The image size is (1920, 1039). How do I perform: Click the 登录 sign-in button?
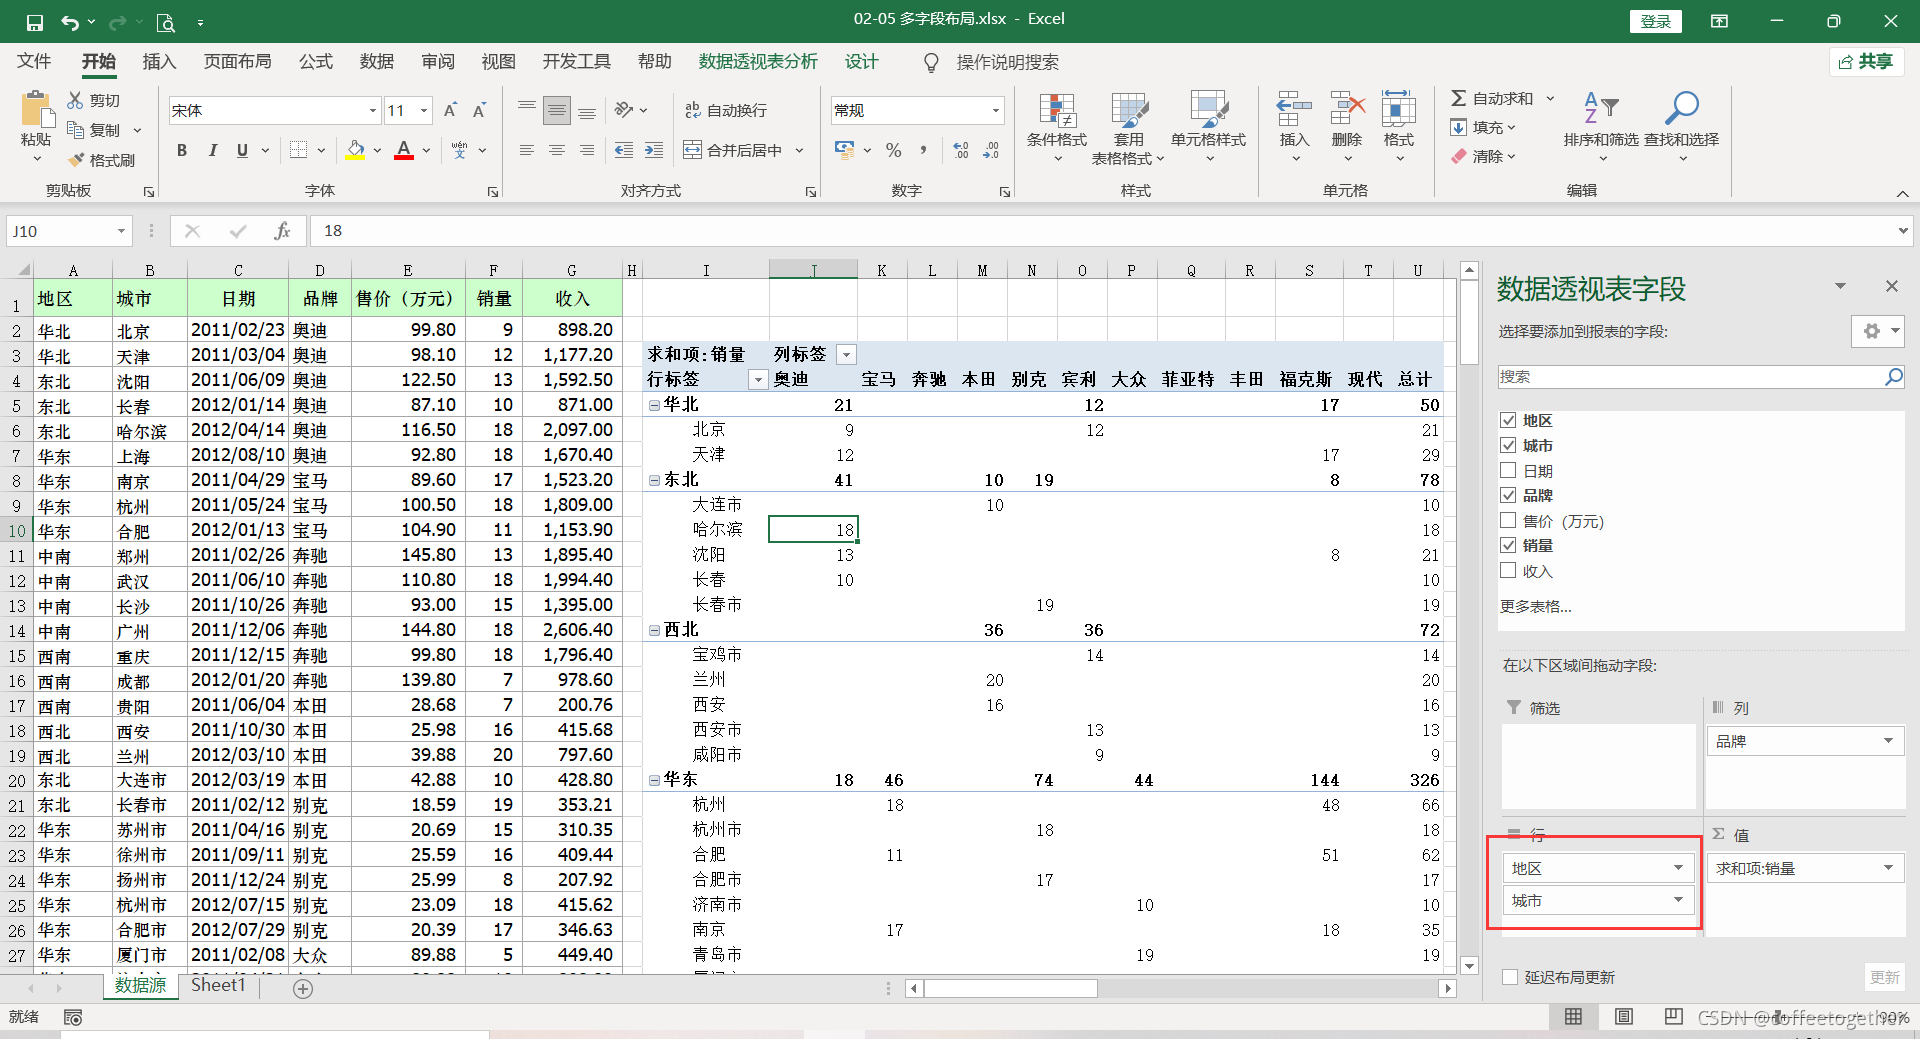pyautogui.click(x=1656, y=21)
